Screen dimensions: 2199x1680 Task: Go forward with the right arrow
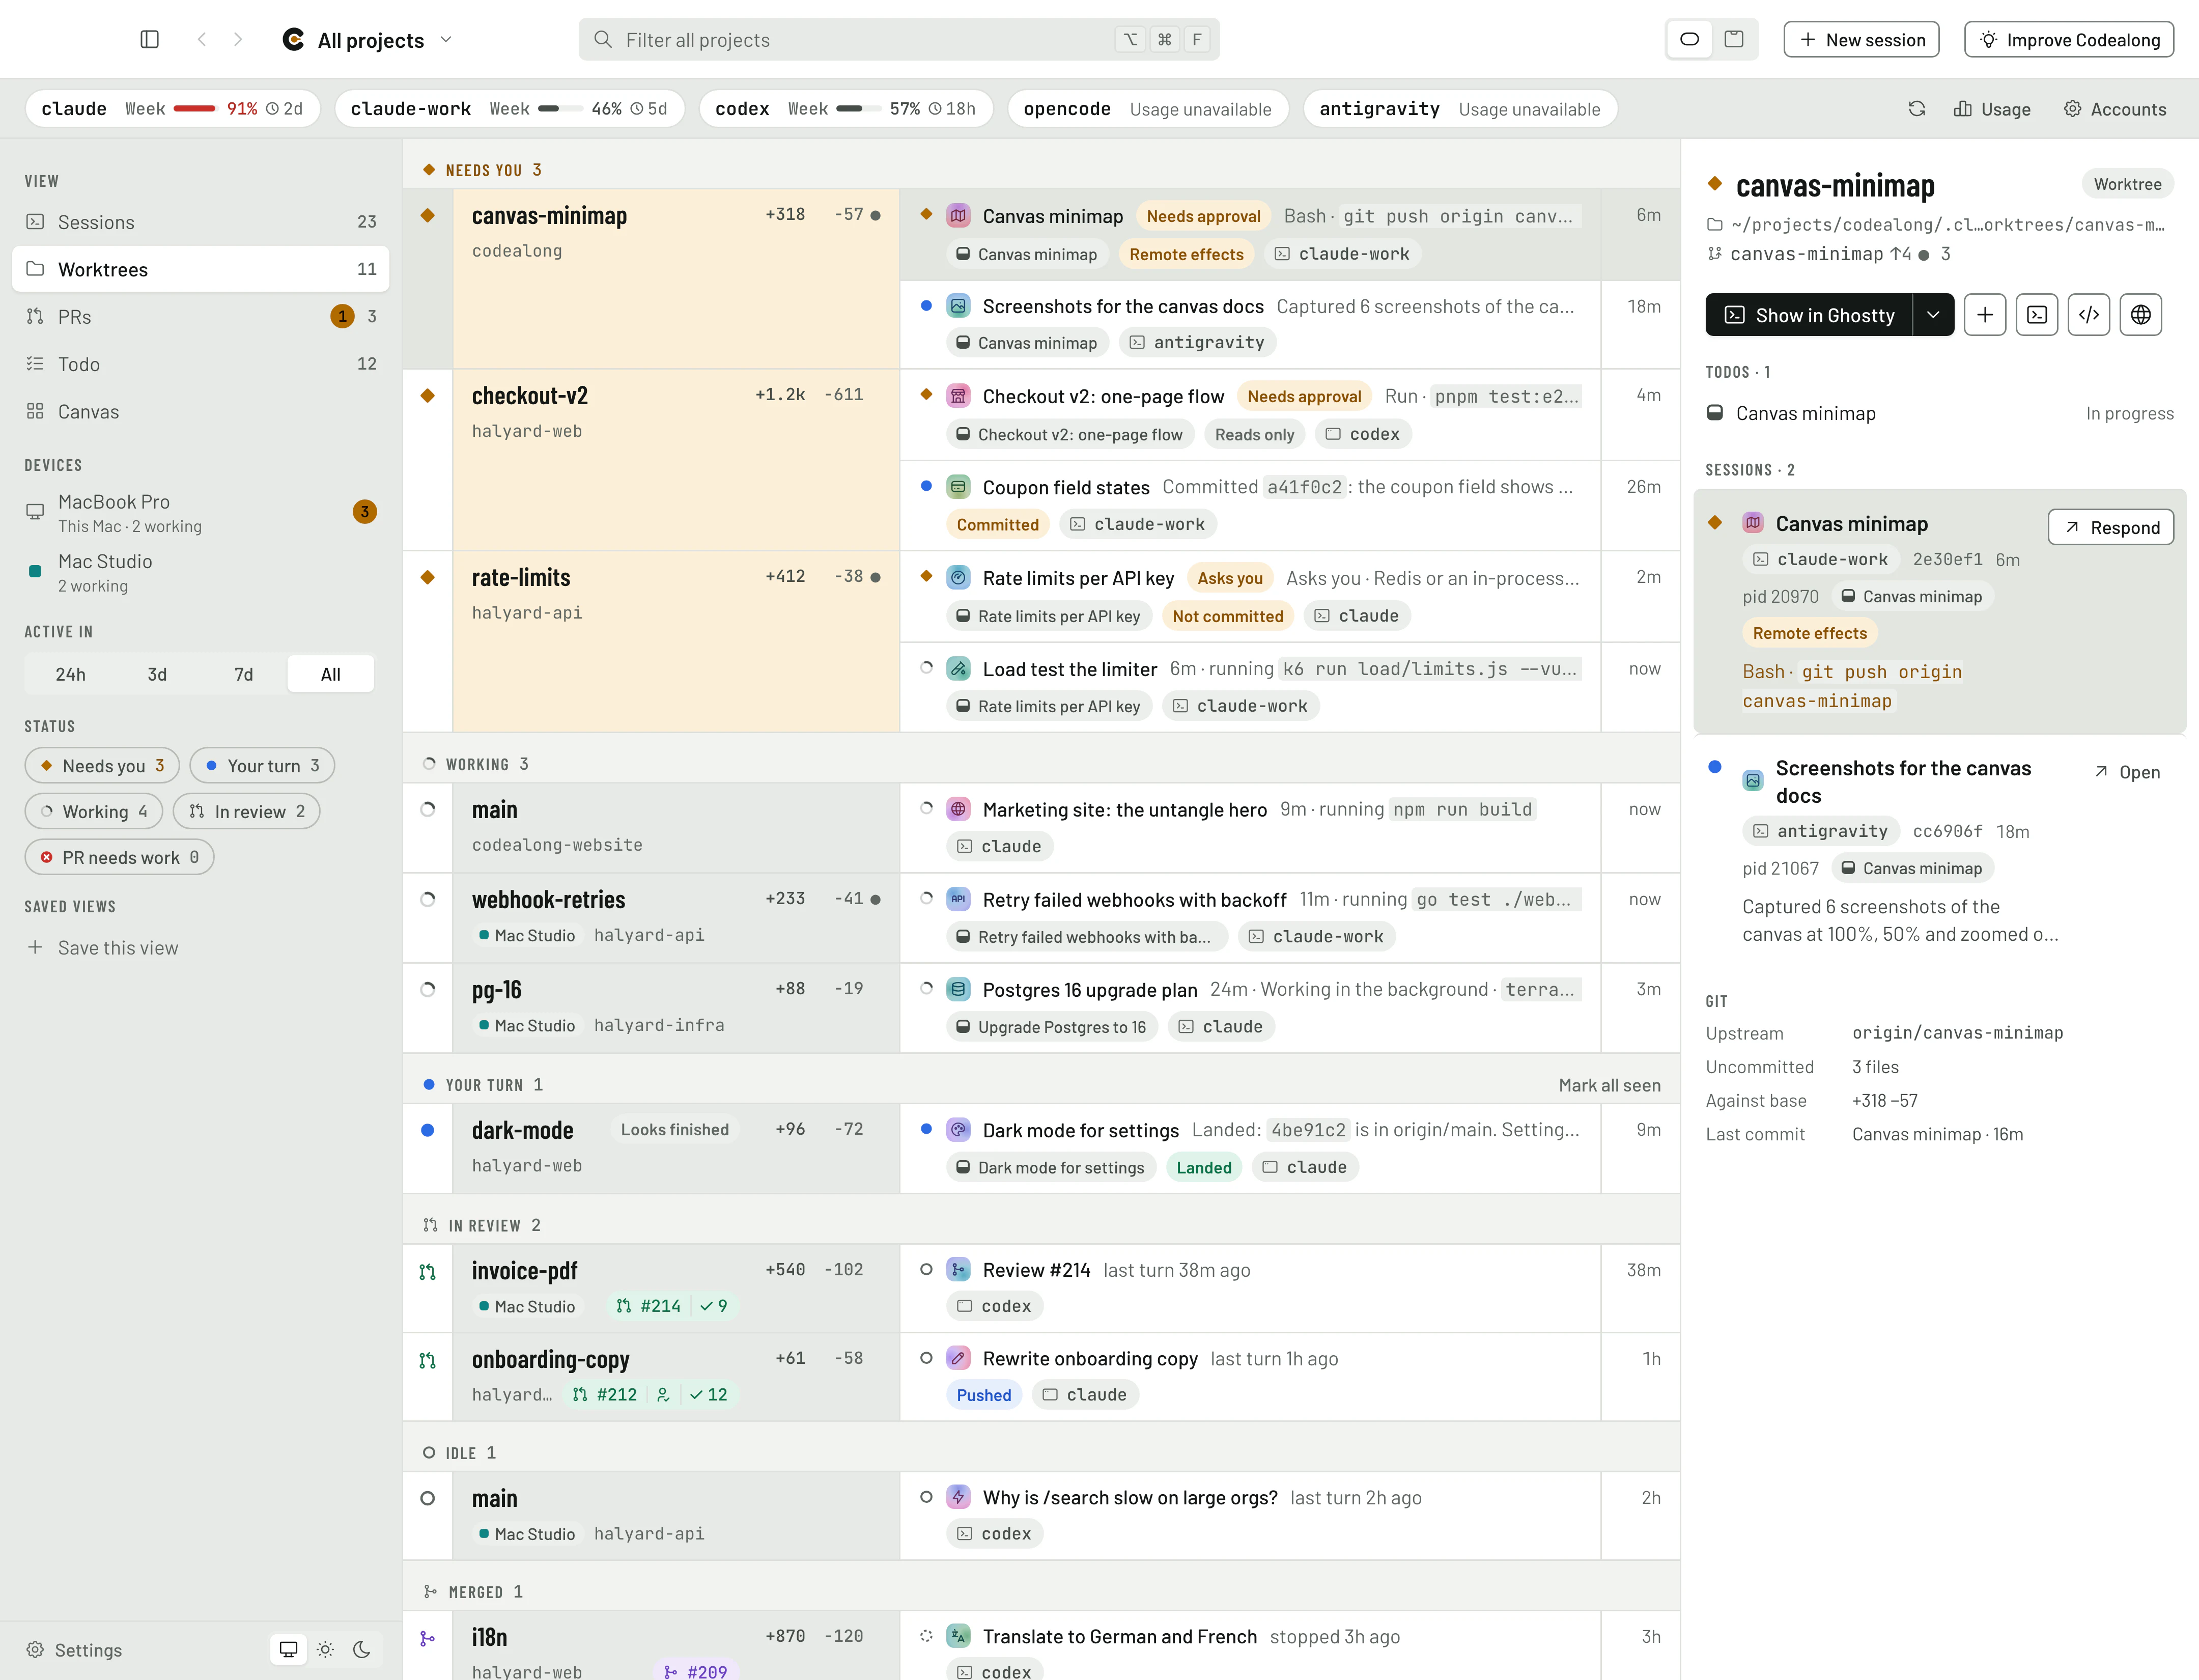pyautogui.click(x=238, y=39)
